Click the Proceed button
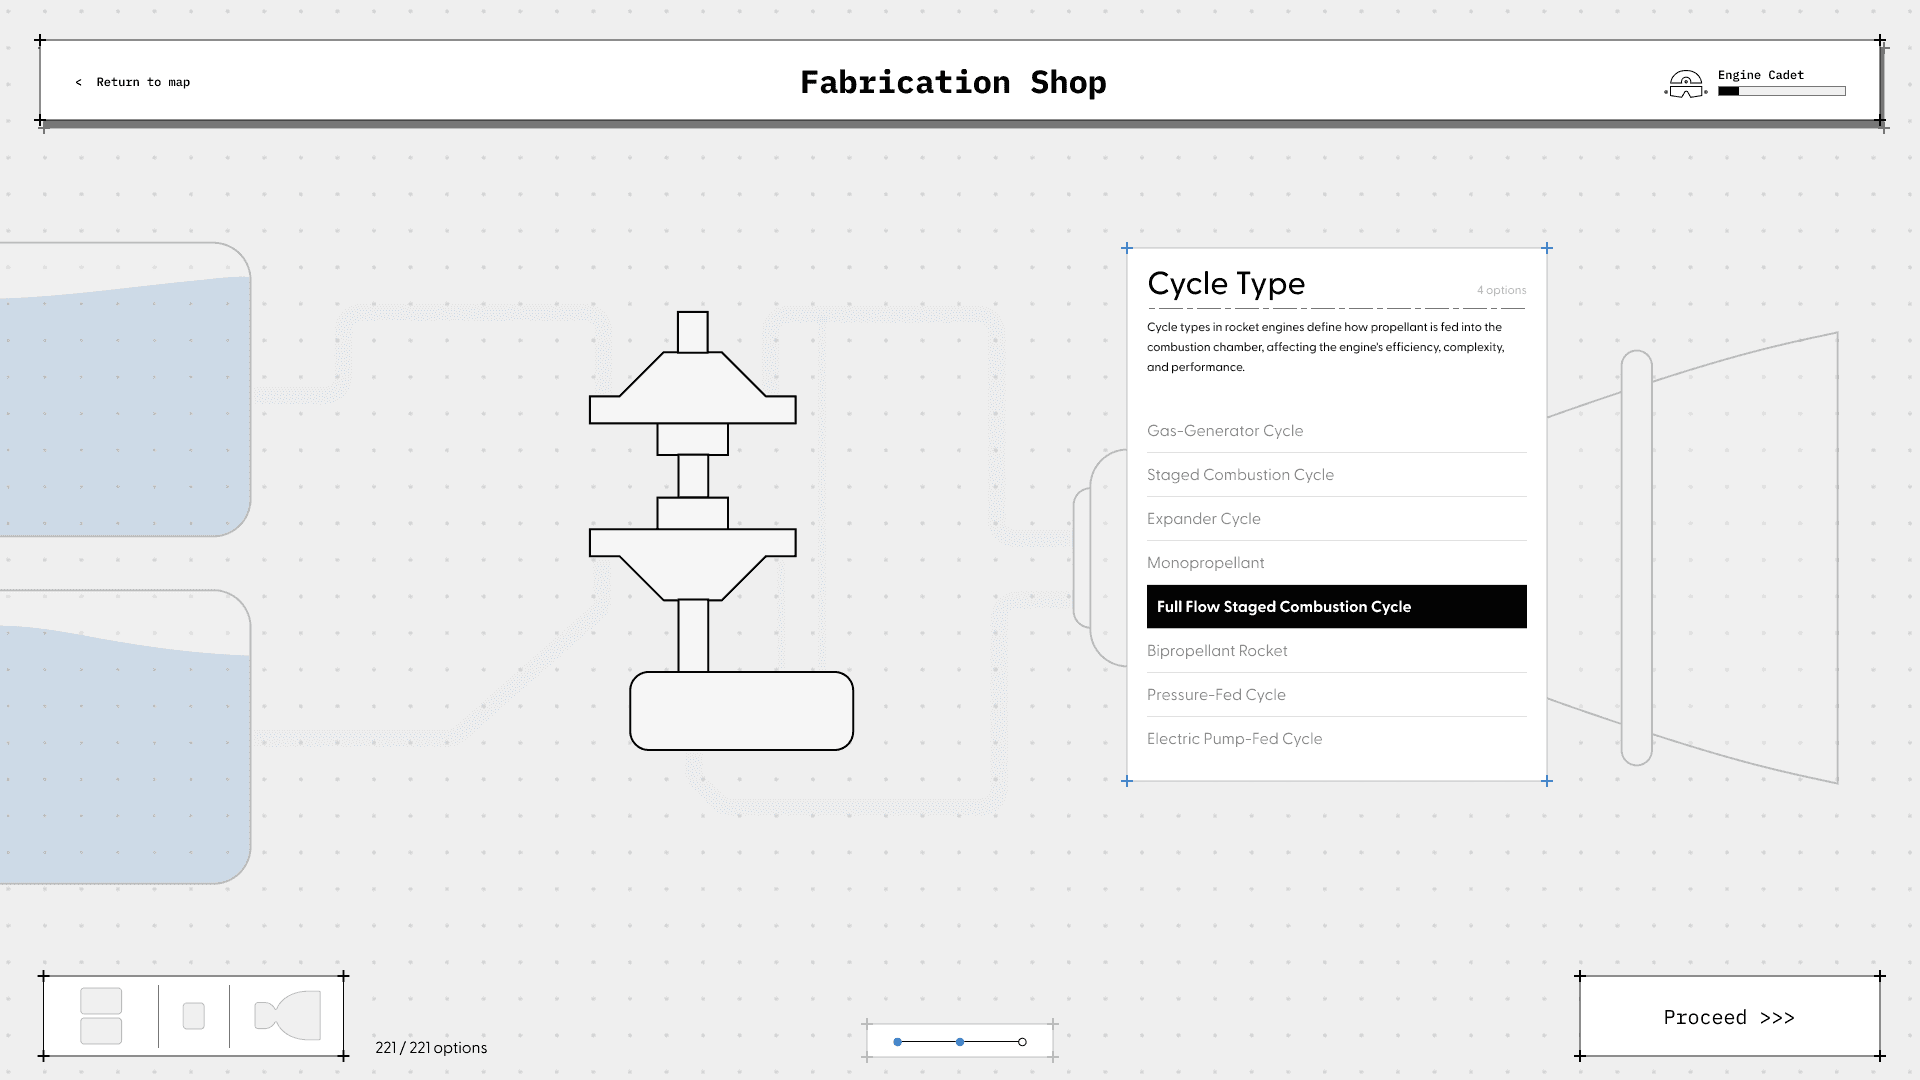Viewport: 1920px width, 1080px height. [x=1729, y=1016]
